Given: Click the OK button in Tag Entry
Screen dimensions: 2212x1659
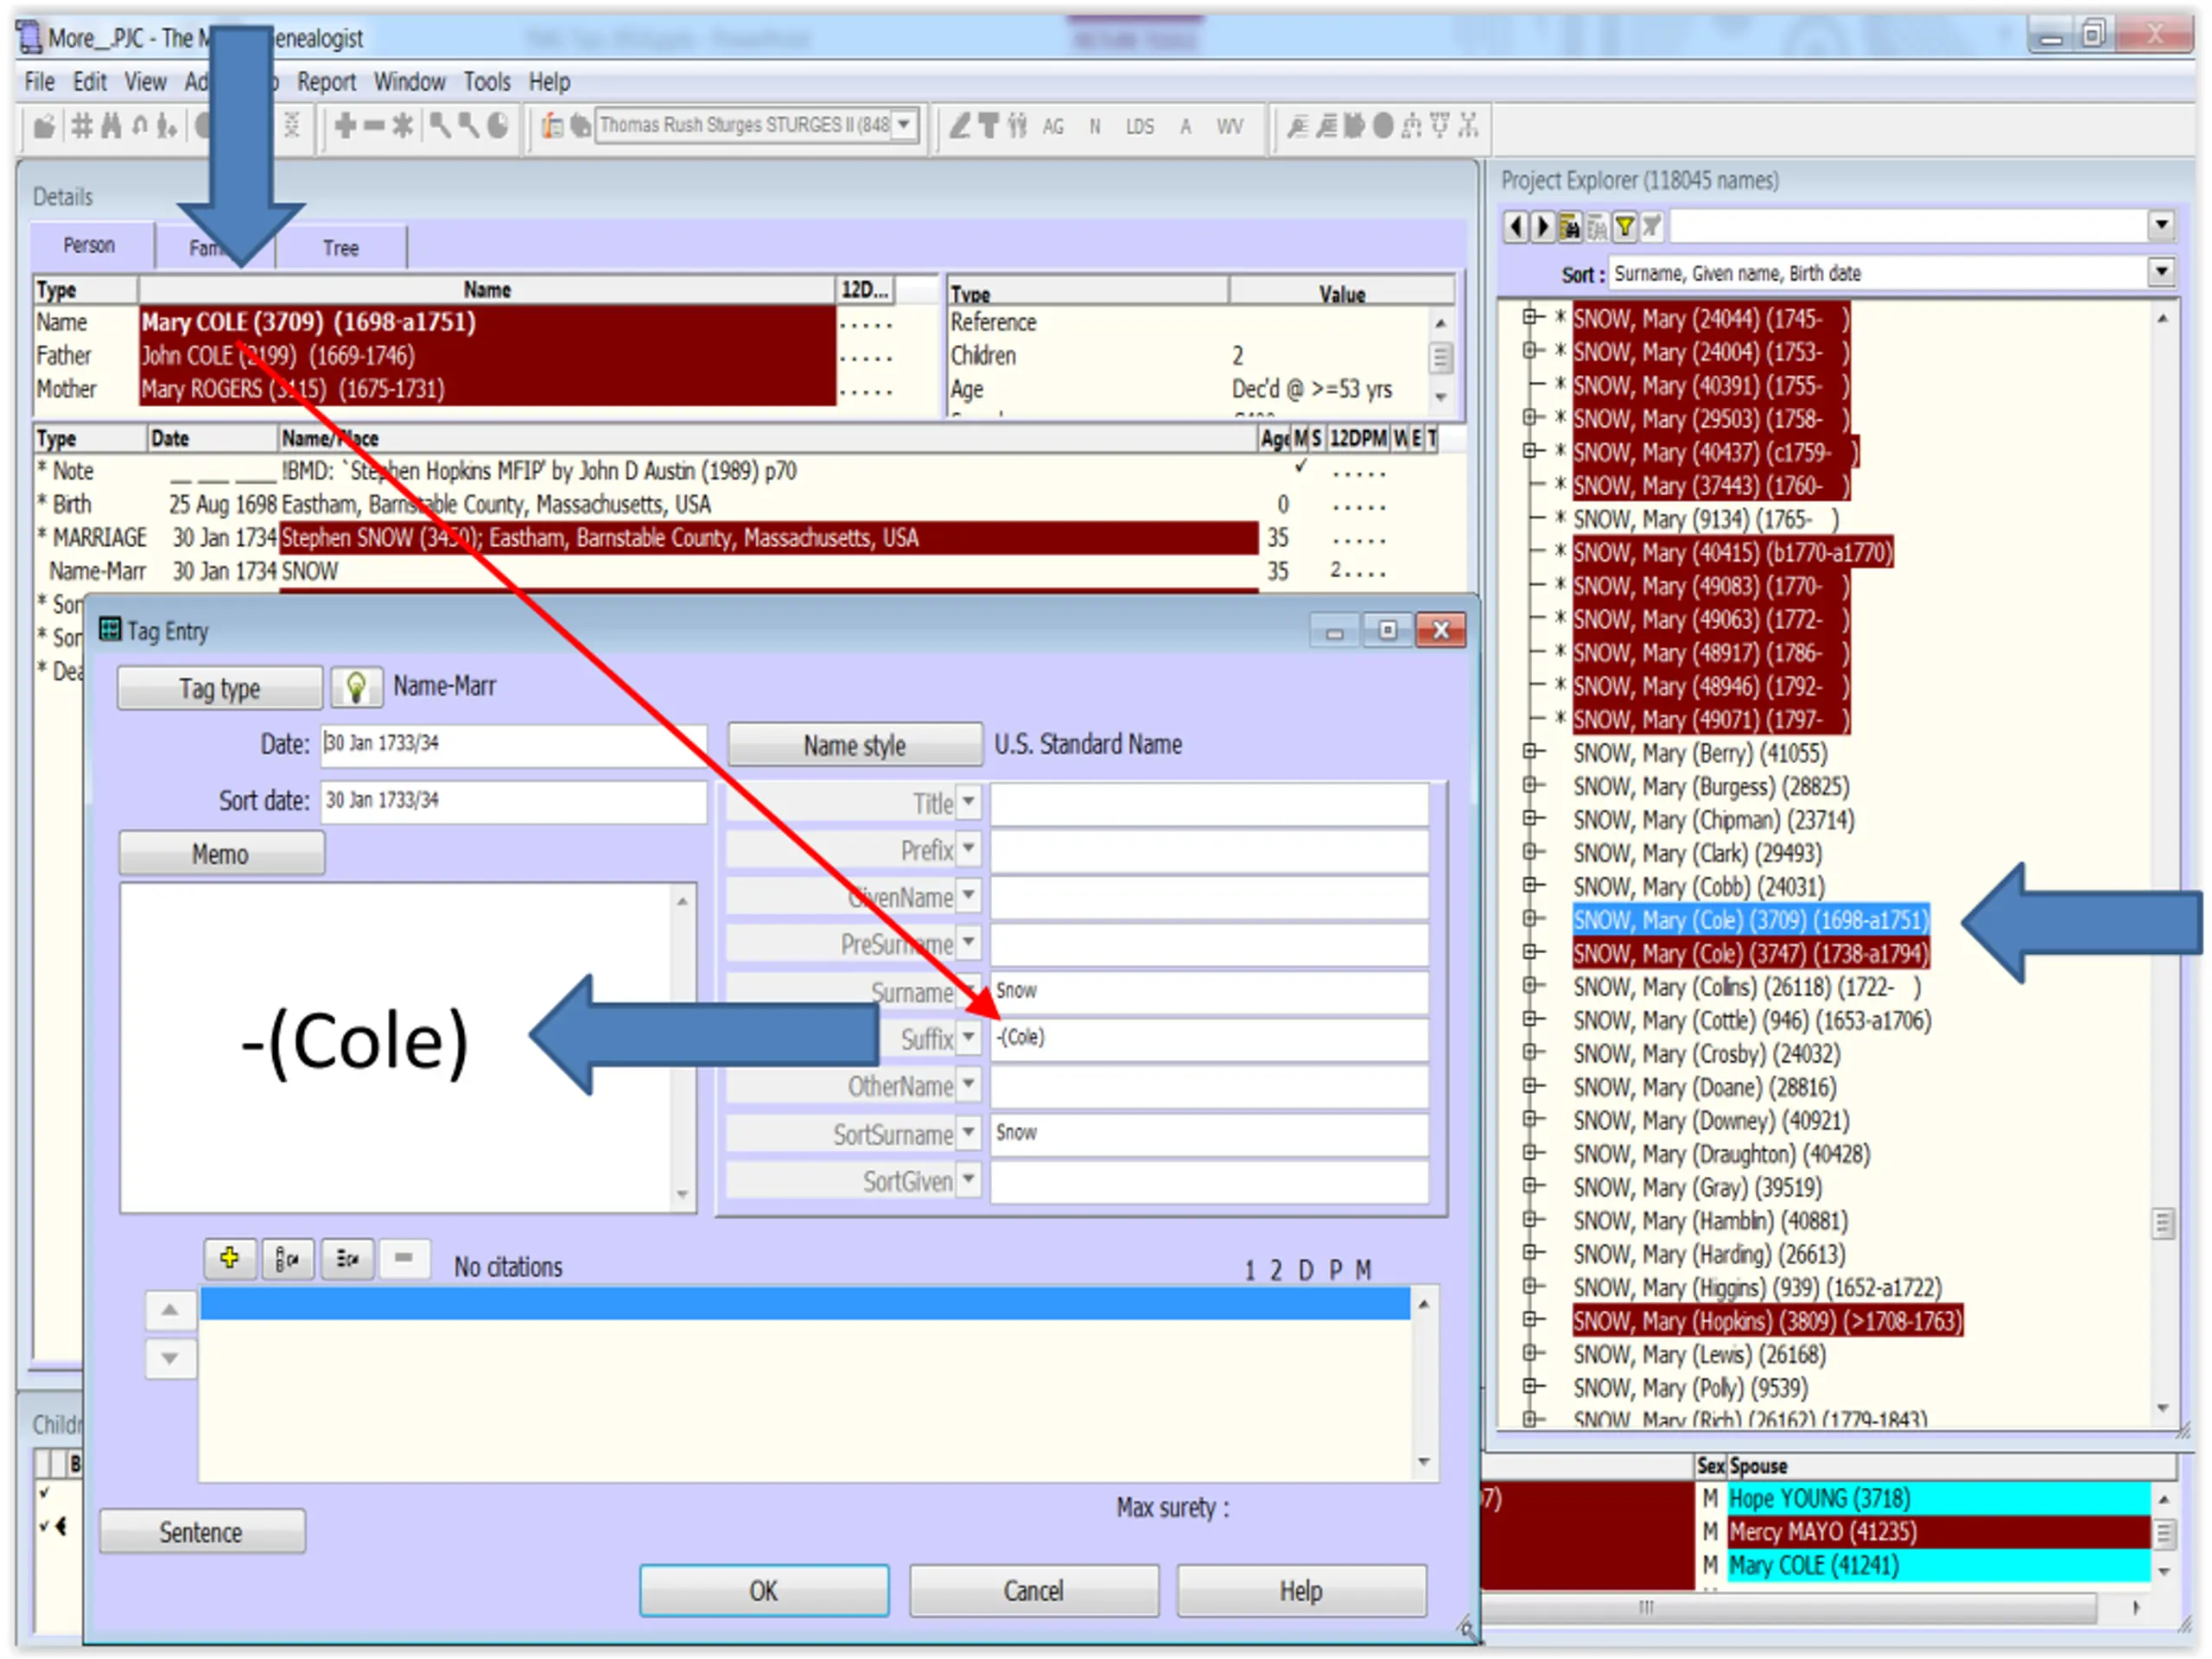Looking at the screenshot, I should tap(764, 1591).
